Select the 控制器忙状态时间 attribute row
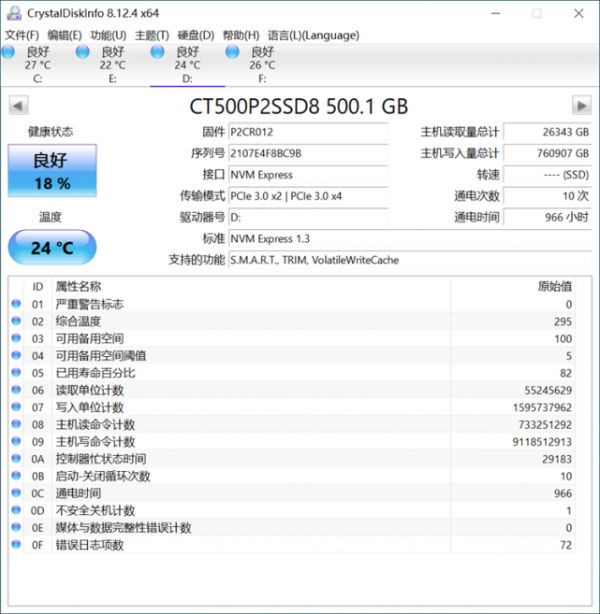Image resolution: width=600 pixels, height=614 pixels. (292, 459)
